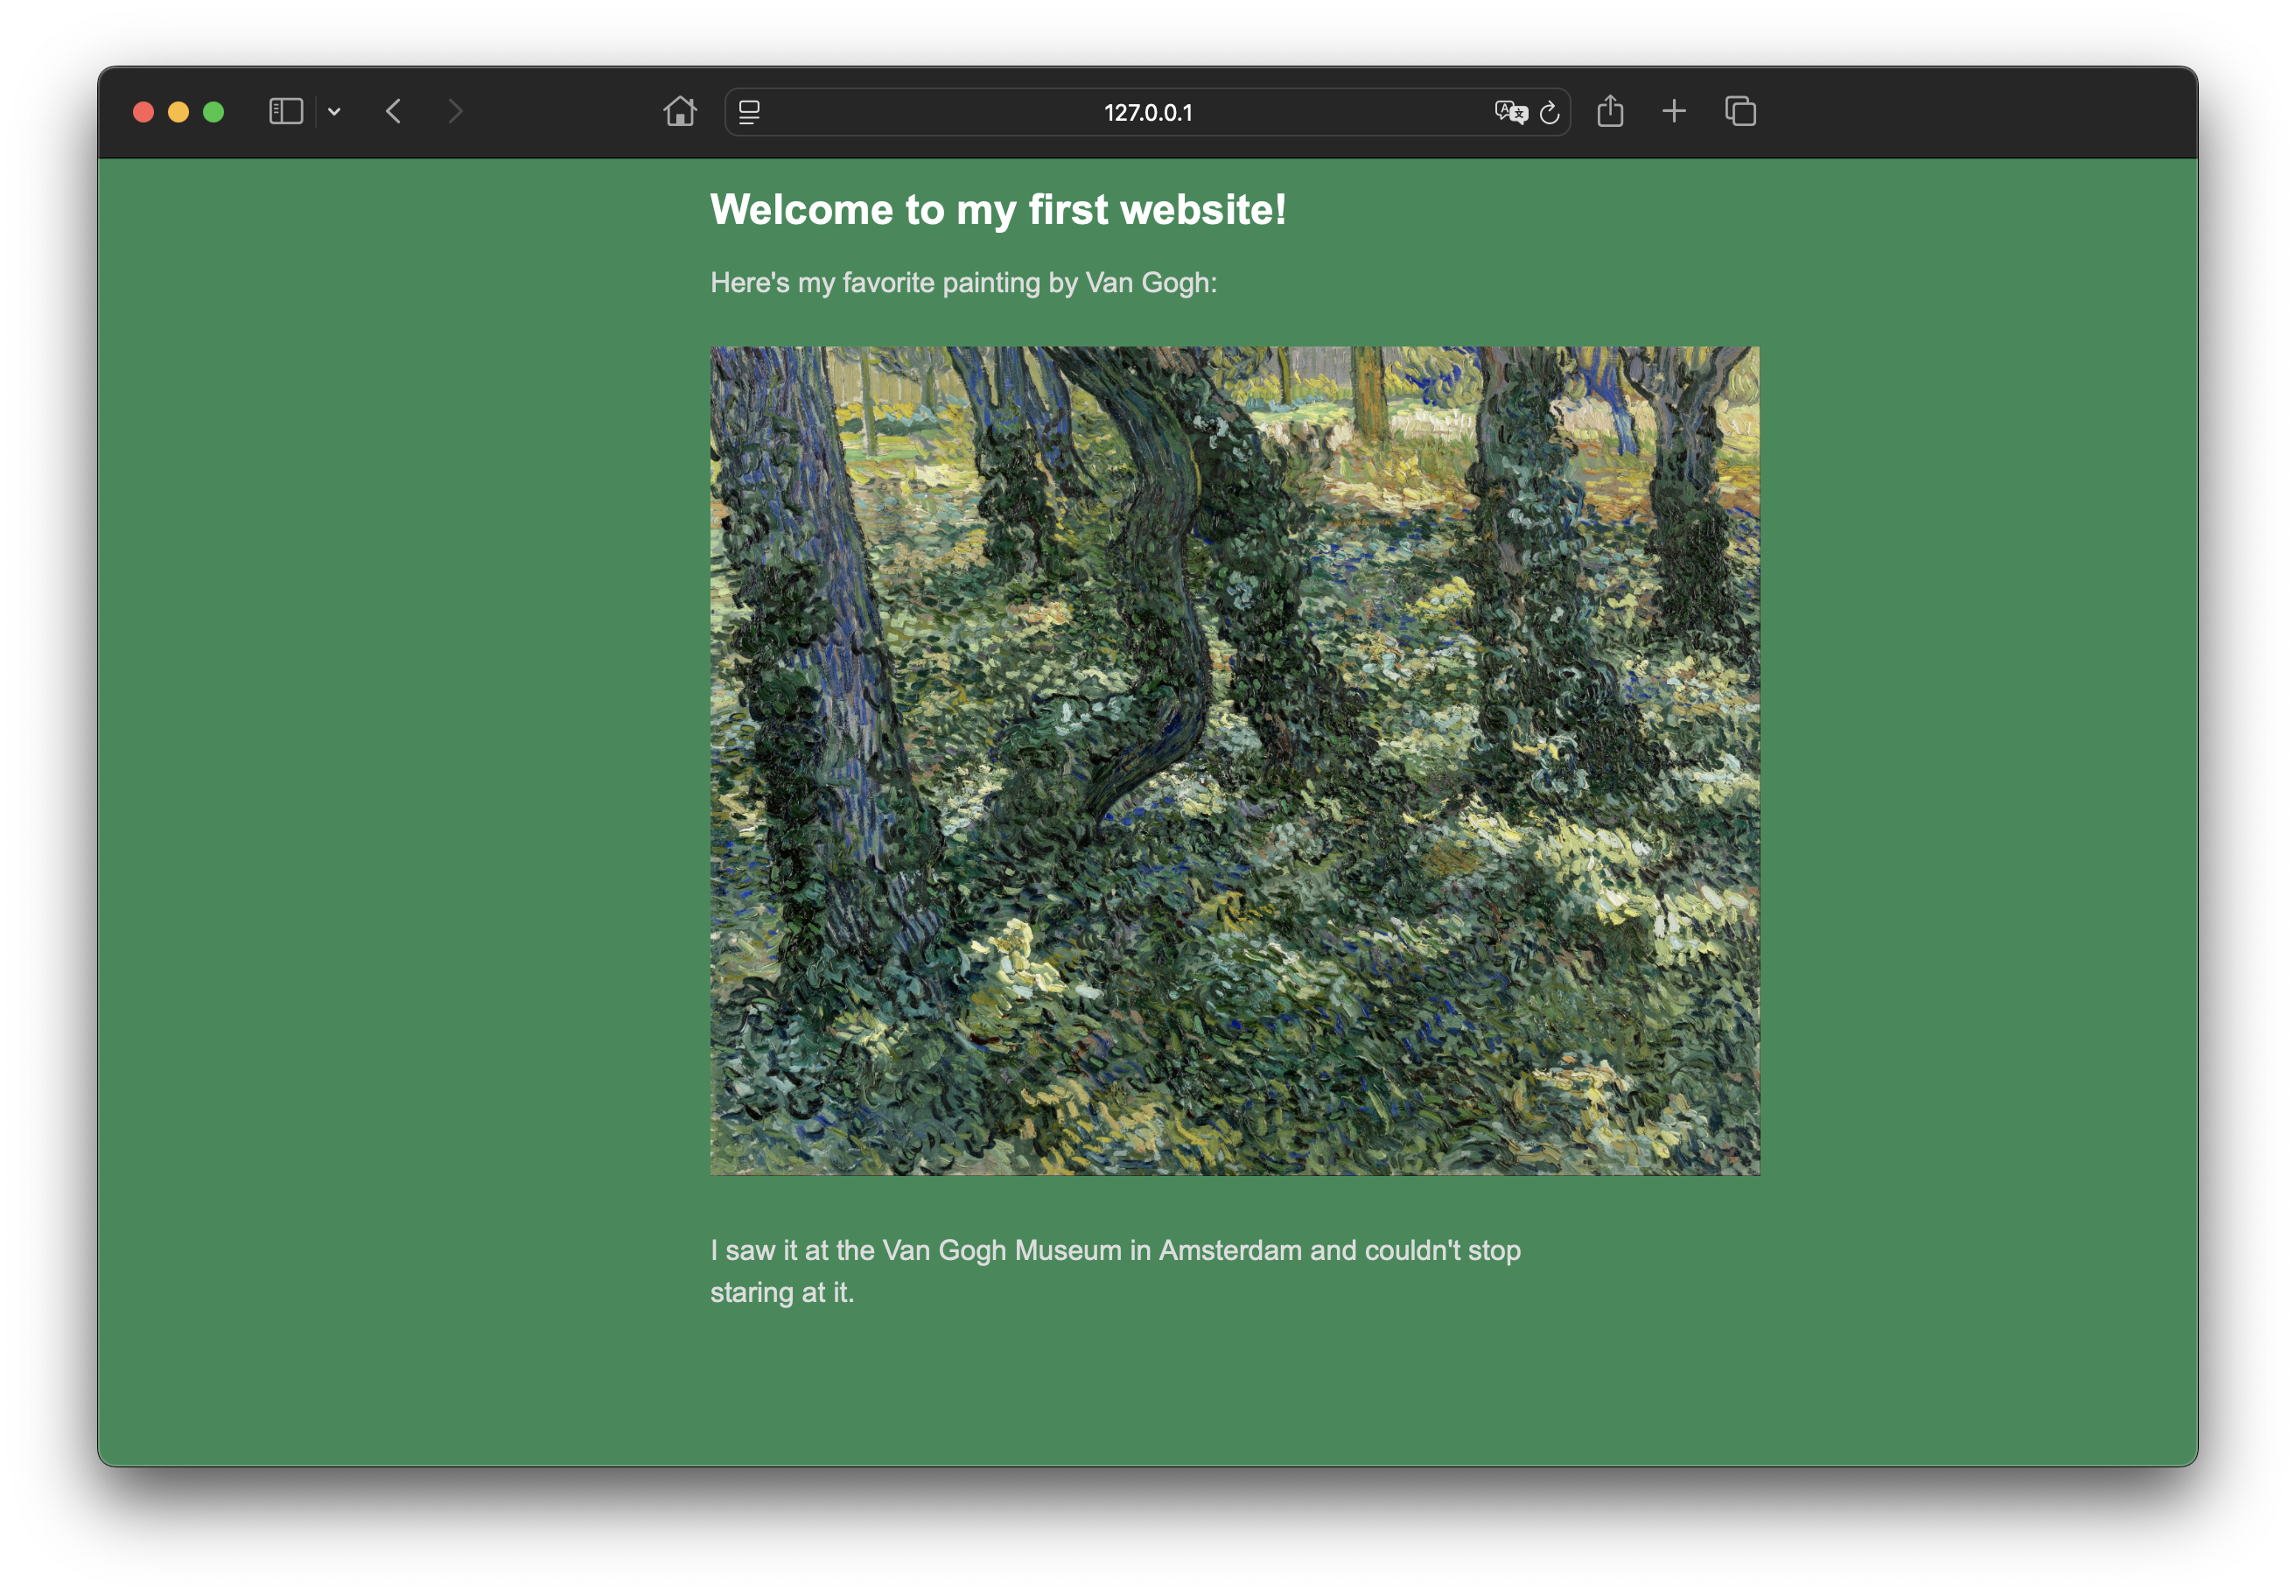Show the tab overview
Viewport: 2296px width, 1596px height.
(x=1741, y=111)
